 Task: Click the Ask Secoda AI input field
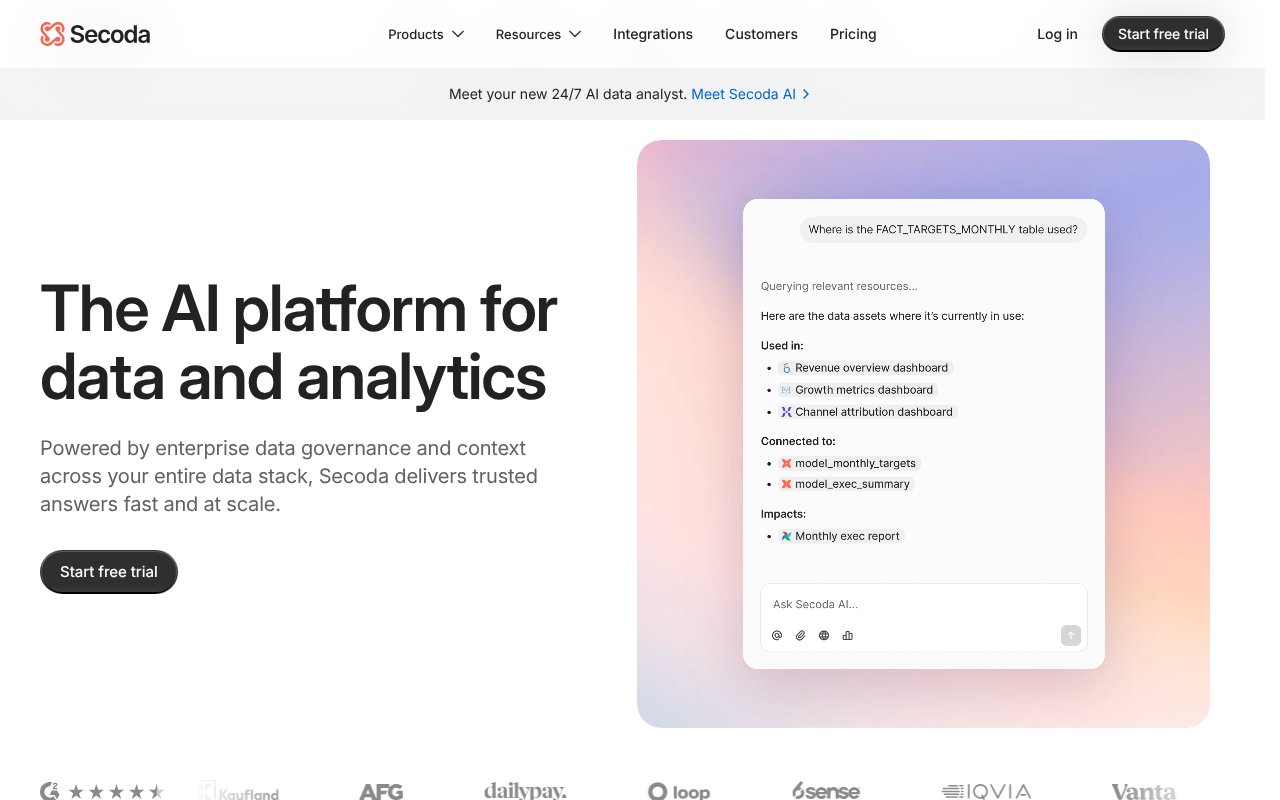coord(900,604)
